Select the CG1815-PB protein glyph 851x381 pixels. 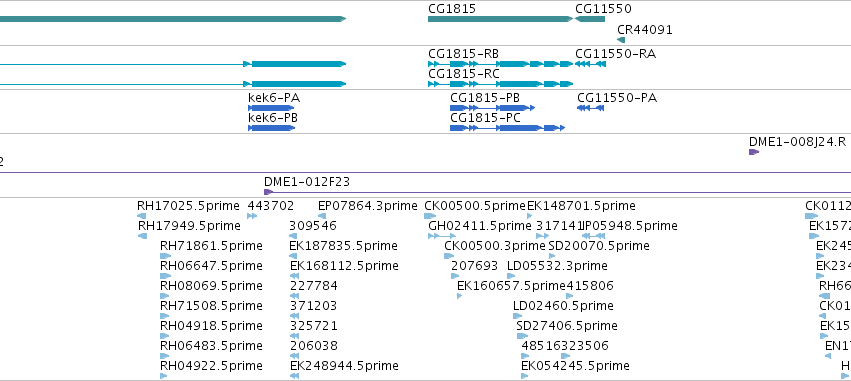(x=493, y=108)
